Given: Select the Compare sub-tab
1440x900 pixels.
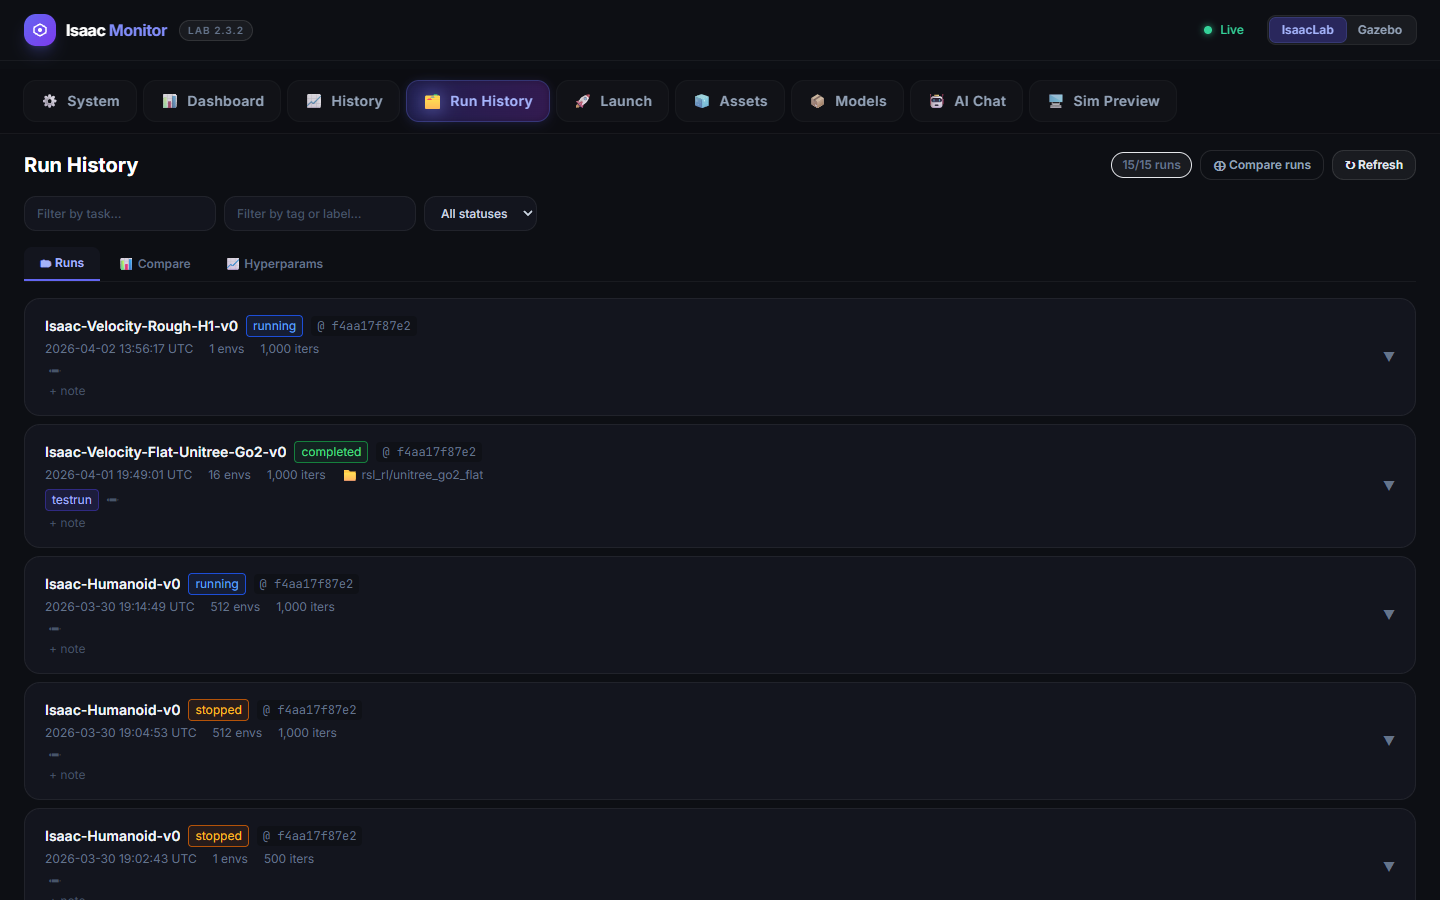Looking at the screenshot, I should [155, 264].
